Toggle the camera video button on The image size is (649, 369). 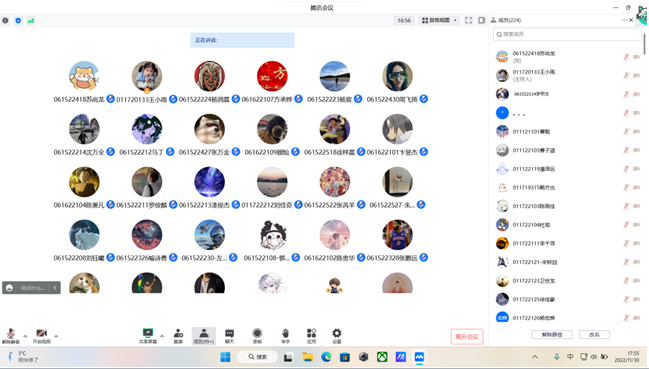click(x=41, y=336)
